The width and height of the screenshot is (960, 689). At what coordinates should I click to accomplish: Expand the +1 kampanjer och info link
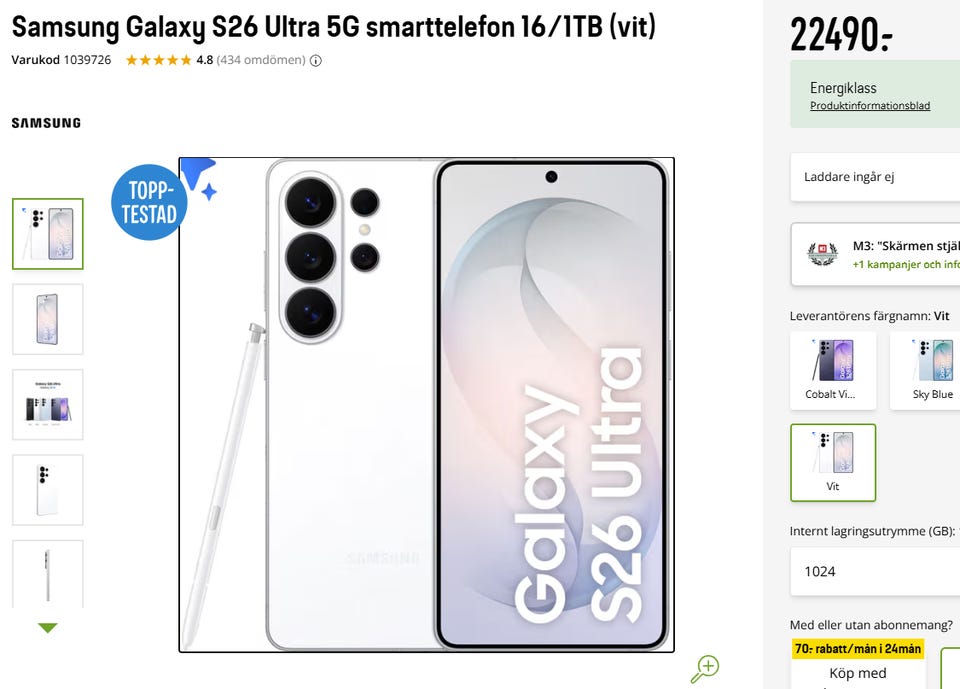coord(906,265)
